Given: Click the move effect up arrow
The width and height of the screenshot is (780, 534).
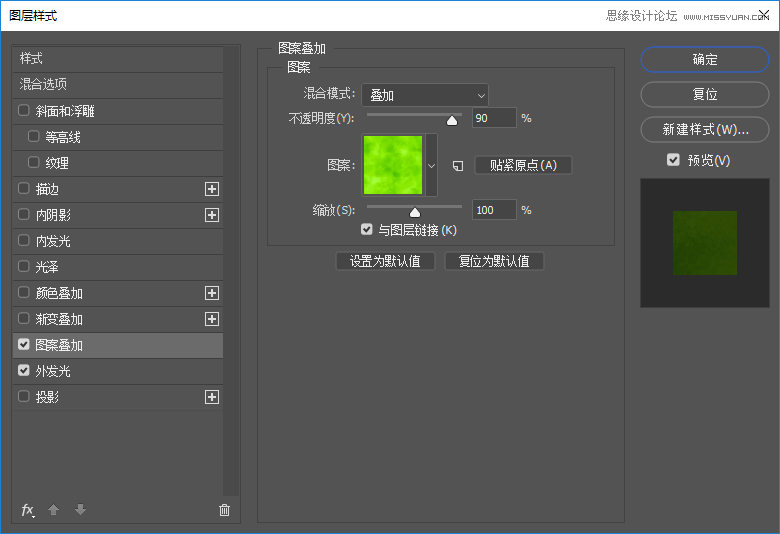Looking at the screenshot, I should pyautogui.click(x=53, y=510).
